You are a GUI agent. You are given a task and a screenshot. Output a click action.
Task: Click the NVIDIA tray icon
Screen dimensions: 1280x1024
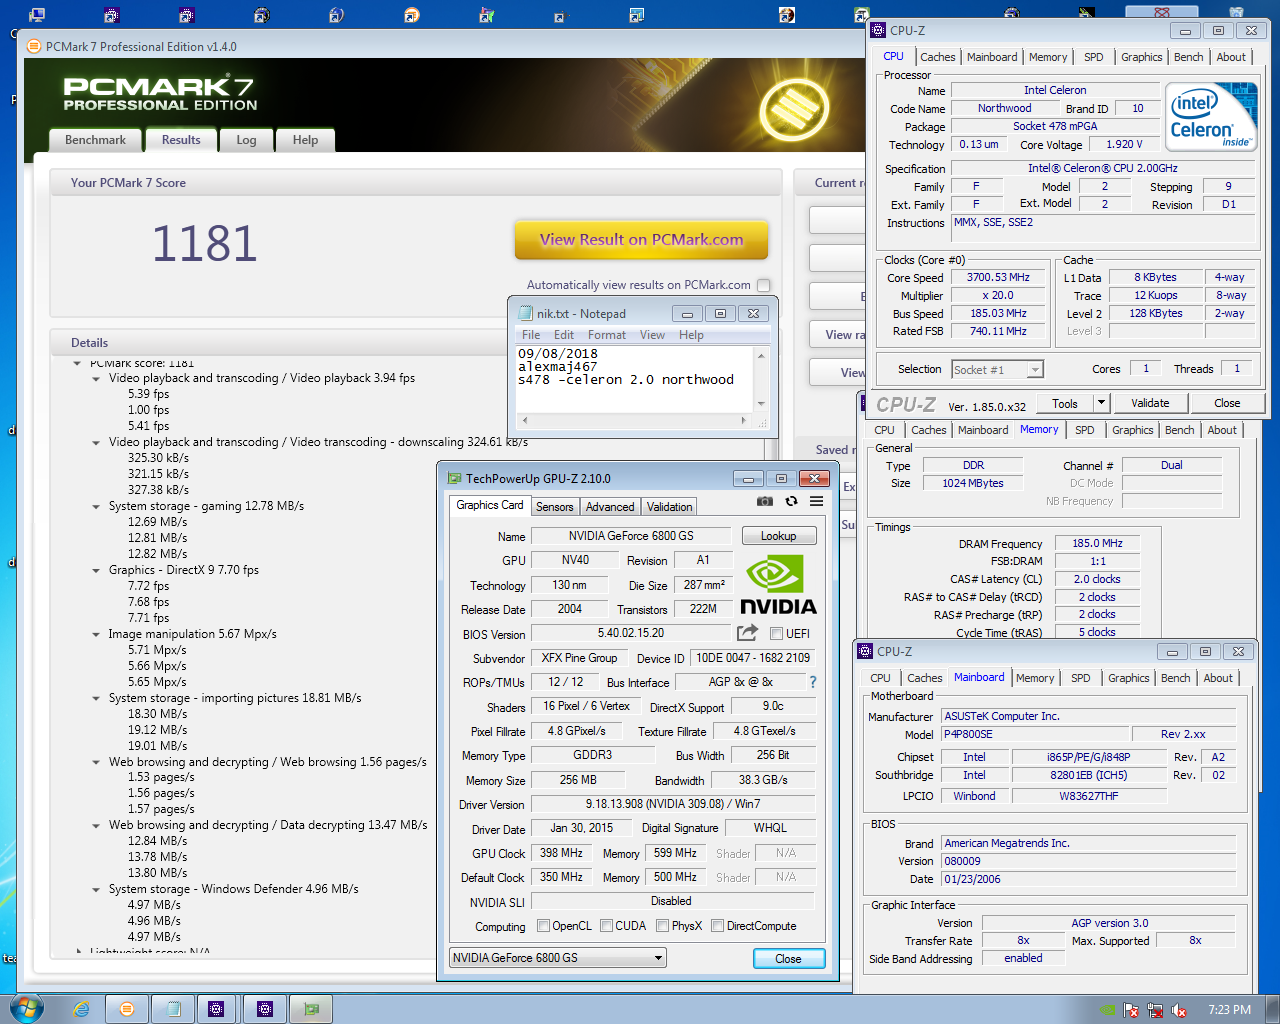pos(1107,1010)
